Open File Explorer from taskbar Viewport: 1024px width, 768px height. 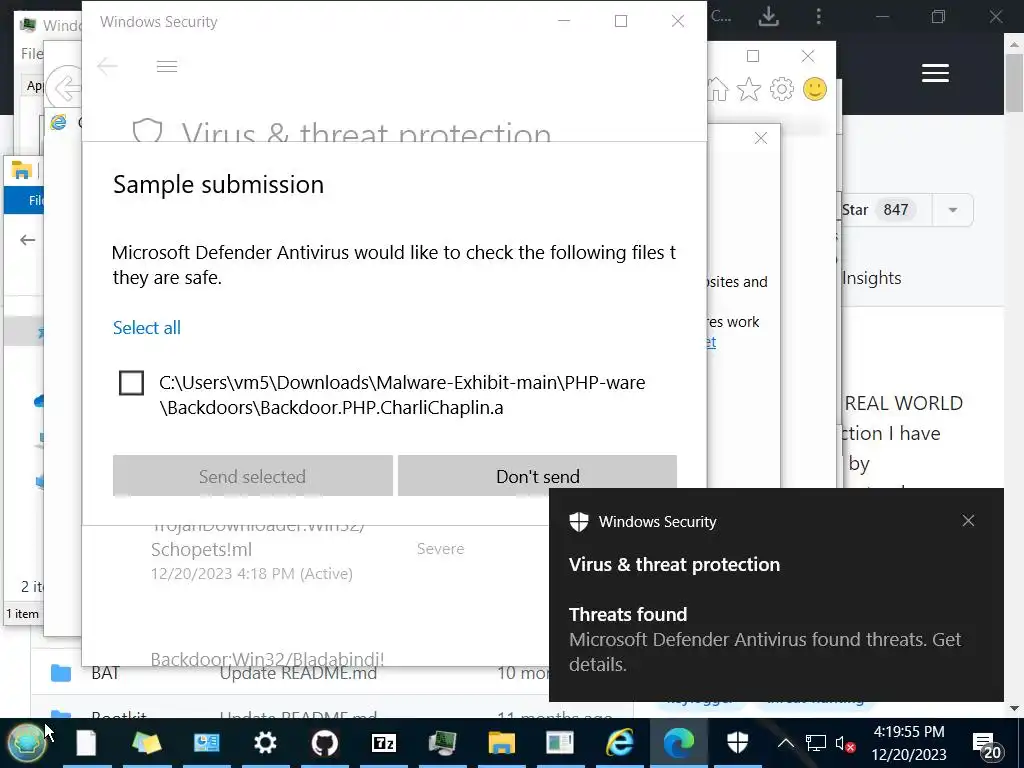point(502,743)
